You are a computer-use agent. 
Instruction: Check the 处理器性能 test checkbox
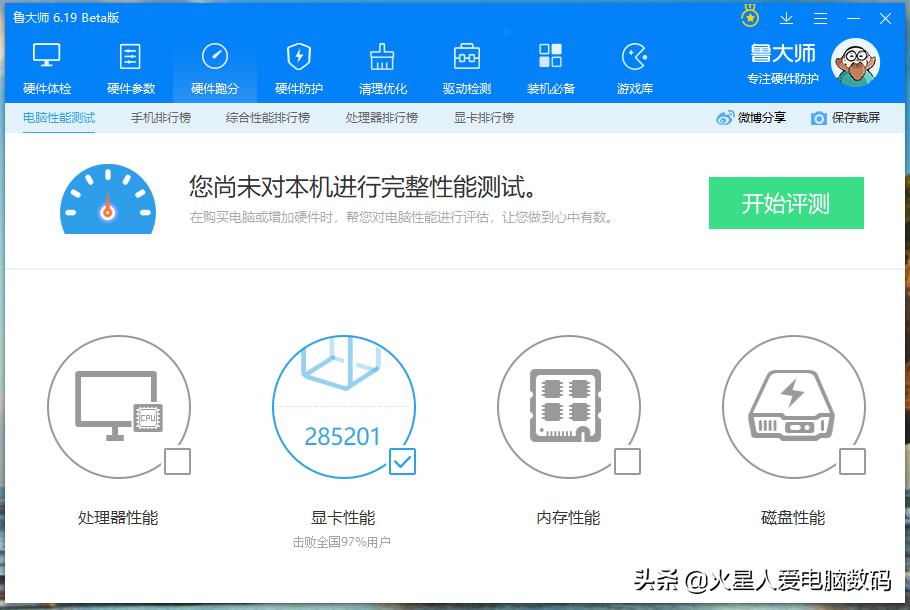[x=179, y=462]
